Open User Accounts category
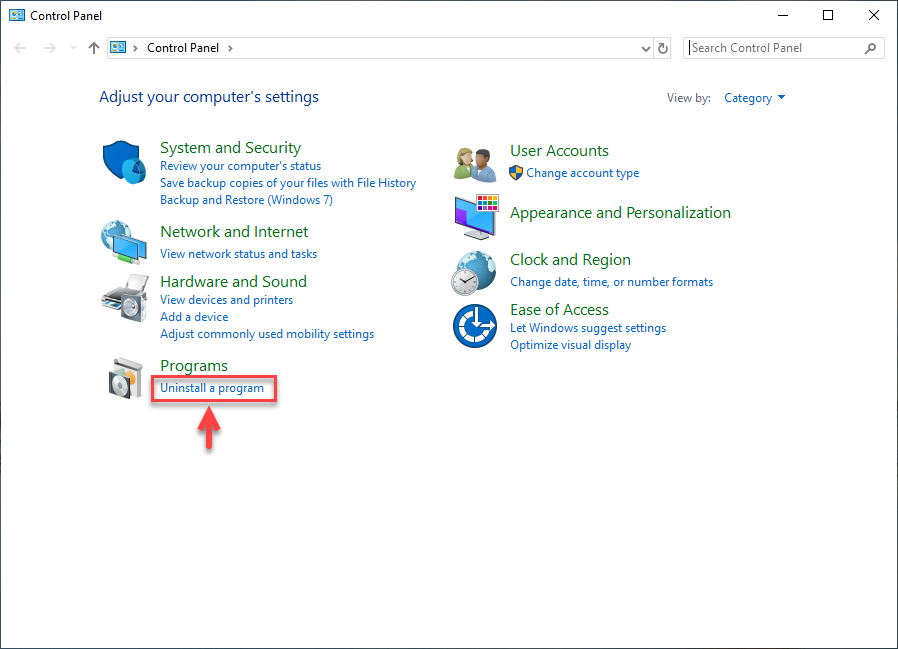Viewport: 898px width, 649px height. 560,151
